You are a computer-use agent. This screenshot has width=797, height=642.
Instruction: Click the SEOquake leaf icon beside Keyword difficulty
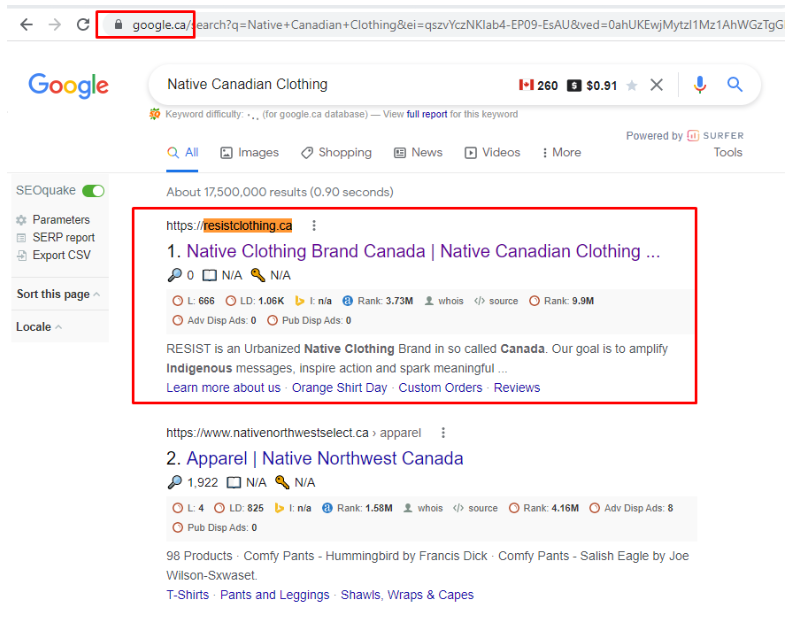[155, 114]
